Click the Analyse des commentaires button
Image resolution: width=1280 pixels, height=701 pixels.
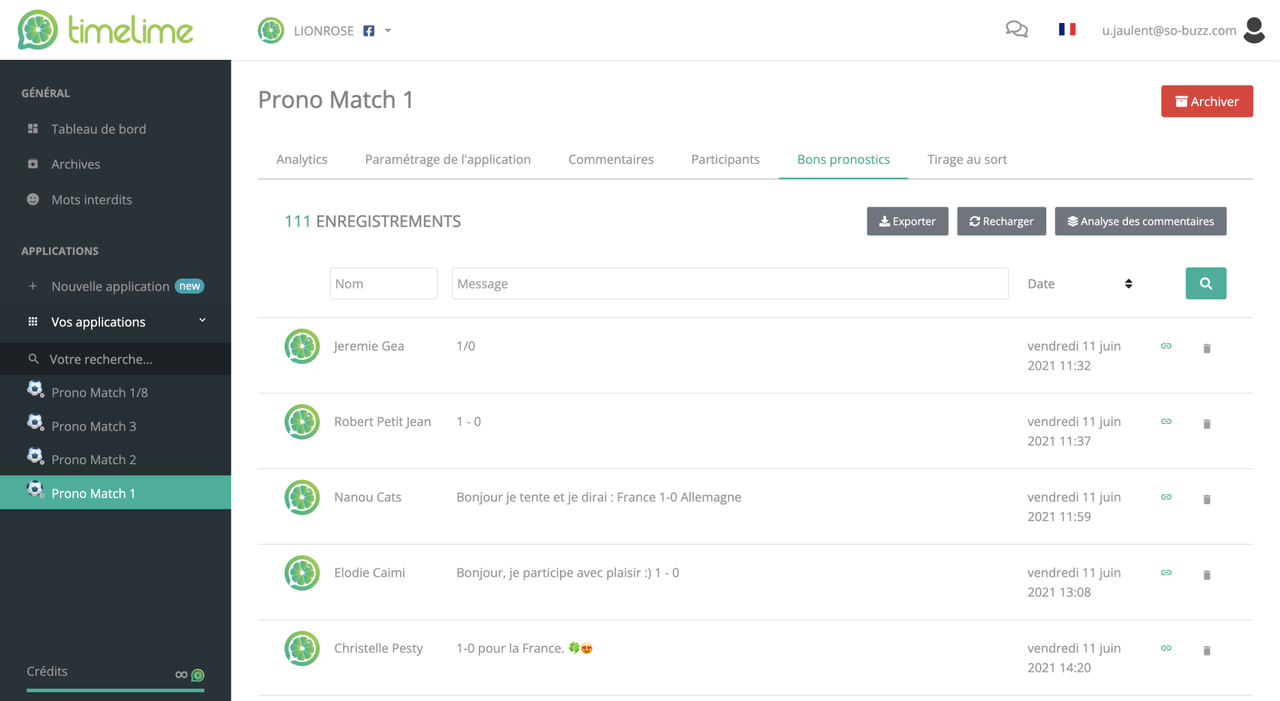coord(1140,221)
